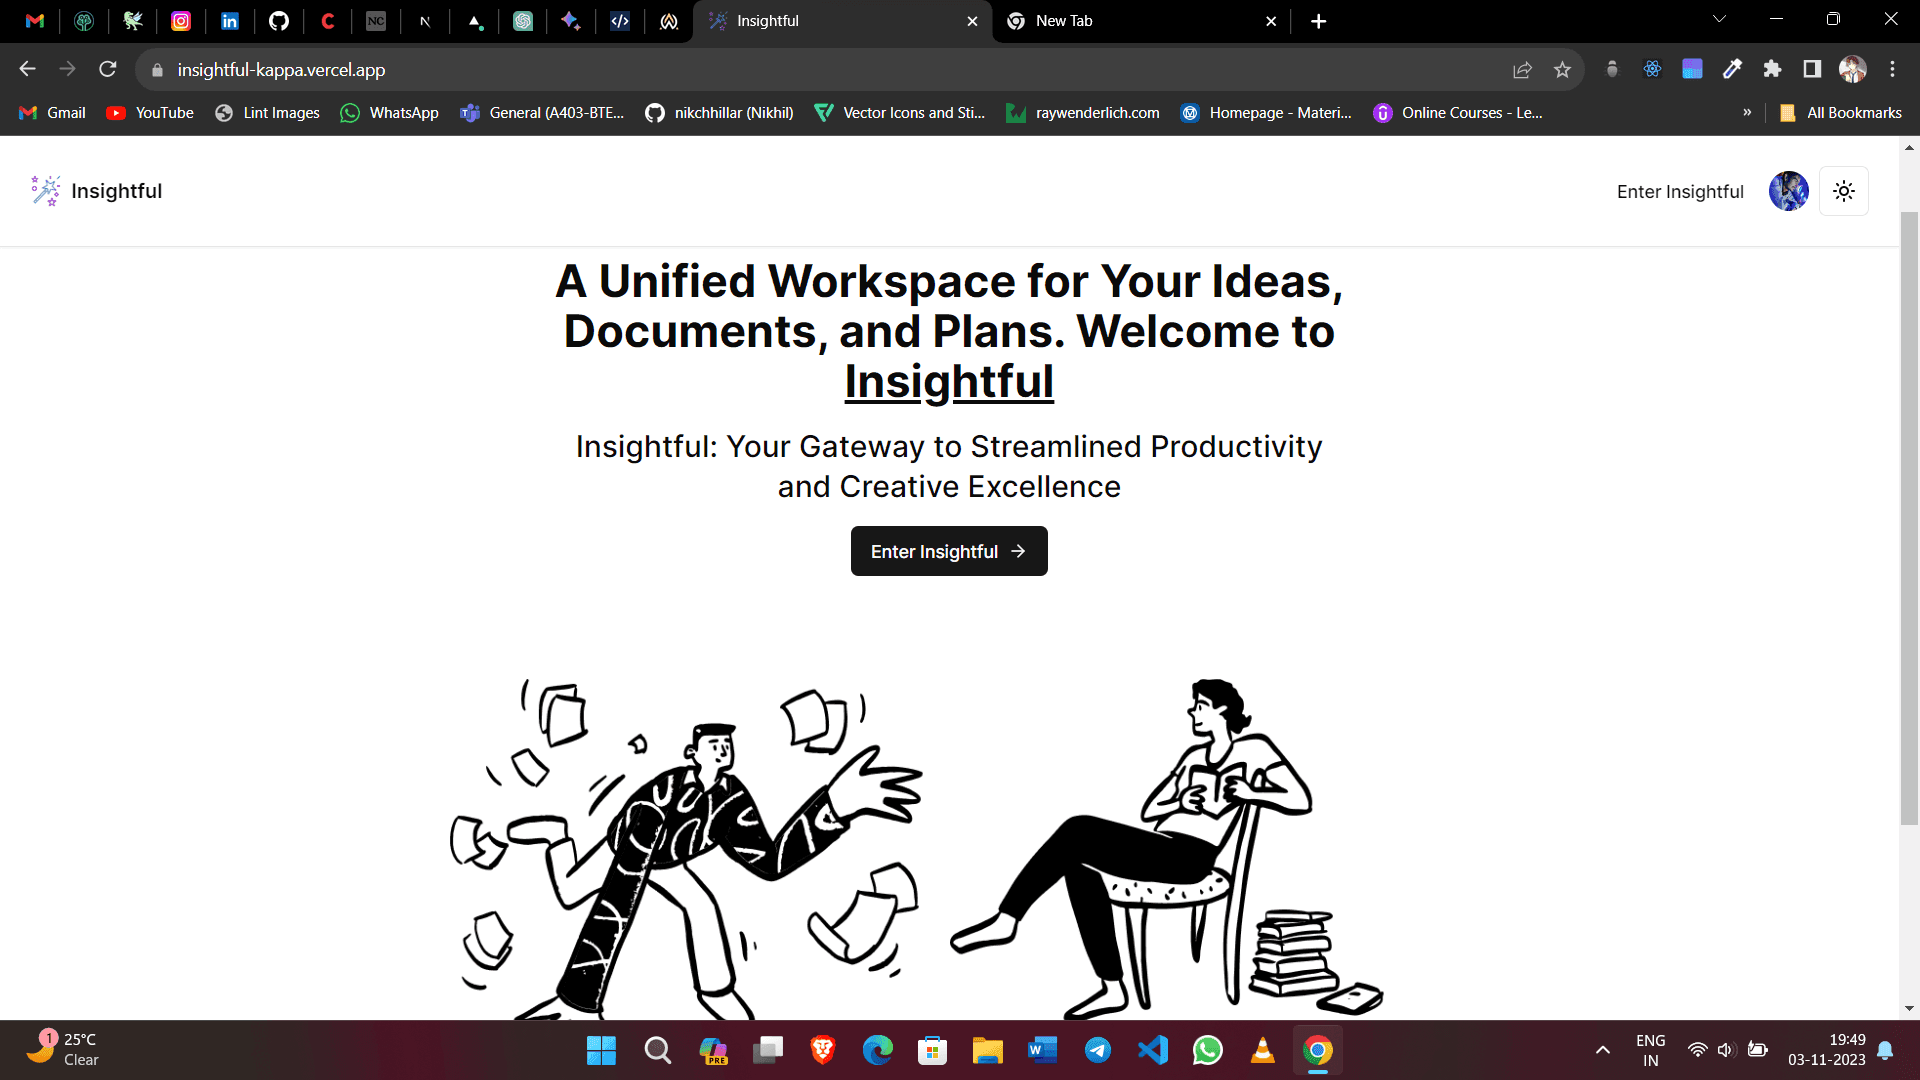Image resolution: width=1920 pixels, height=1080 pixels.
Task: Click the page vertical scrollbar
Action: 1909,520
